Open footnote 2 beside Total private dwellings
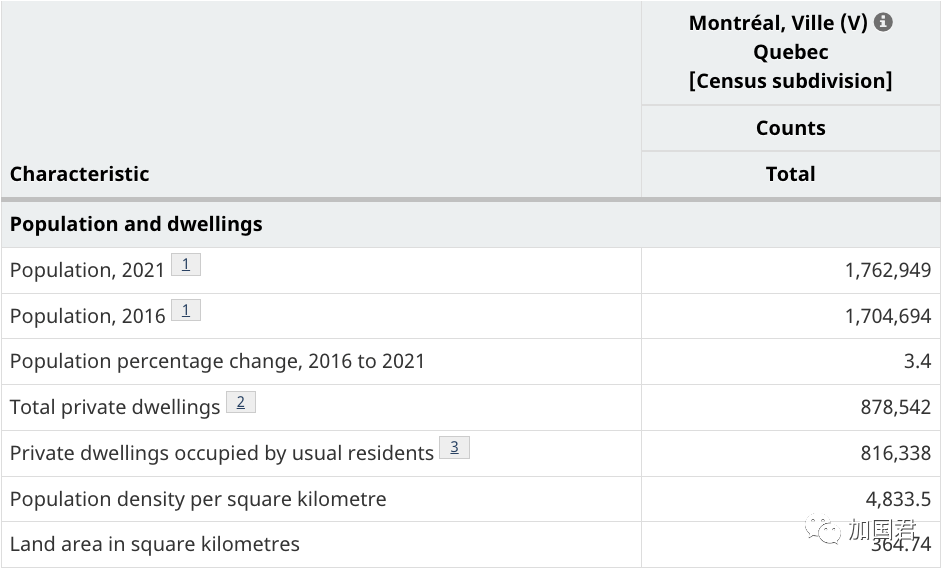 tap(241, 402)
